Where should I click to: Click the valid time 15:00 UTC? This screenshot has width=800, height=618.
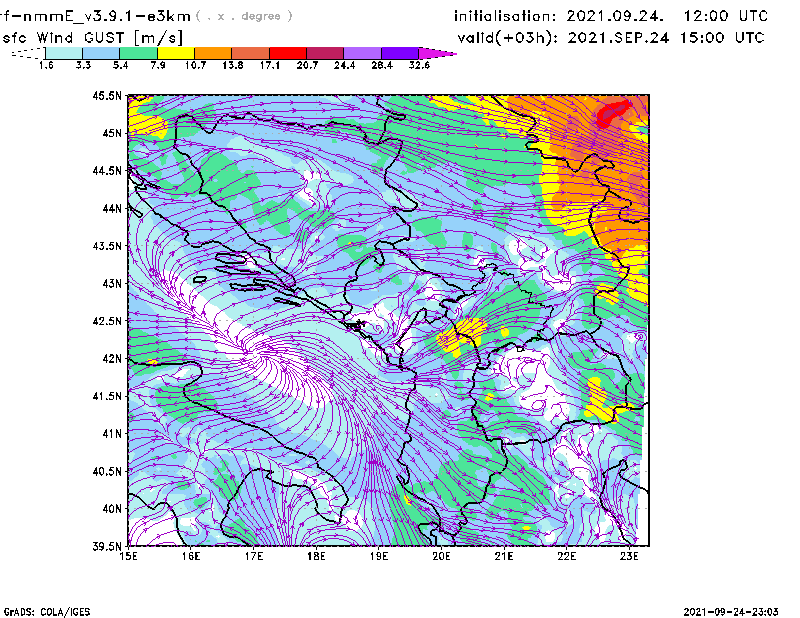722,38
